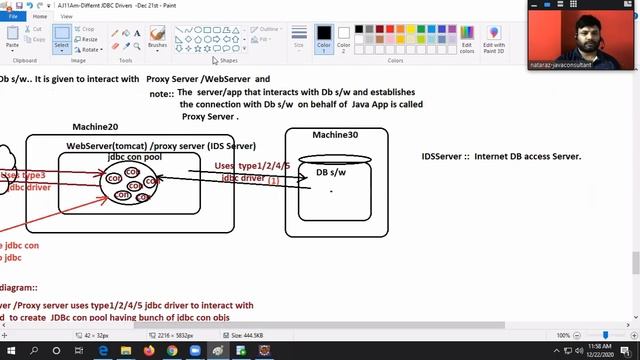Open Customize Quick Access Toolbar arrow
The width and height of the screenshot is (640, 360).
tap(49, 6)
